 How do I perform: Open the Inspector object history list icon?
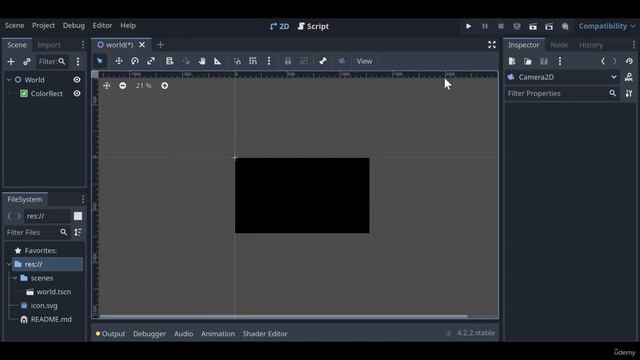pos(629,61)
